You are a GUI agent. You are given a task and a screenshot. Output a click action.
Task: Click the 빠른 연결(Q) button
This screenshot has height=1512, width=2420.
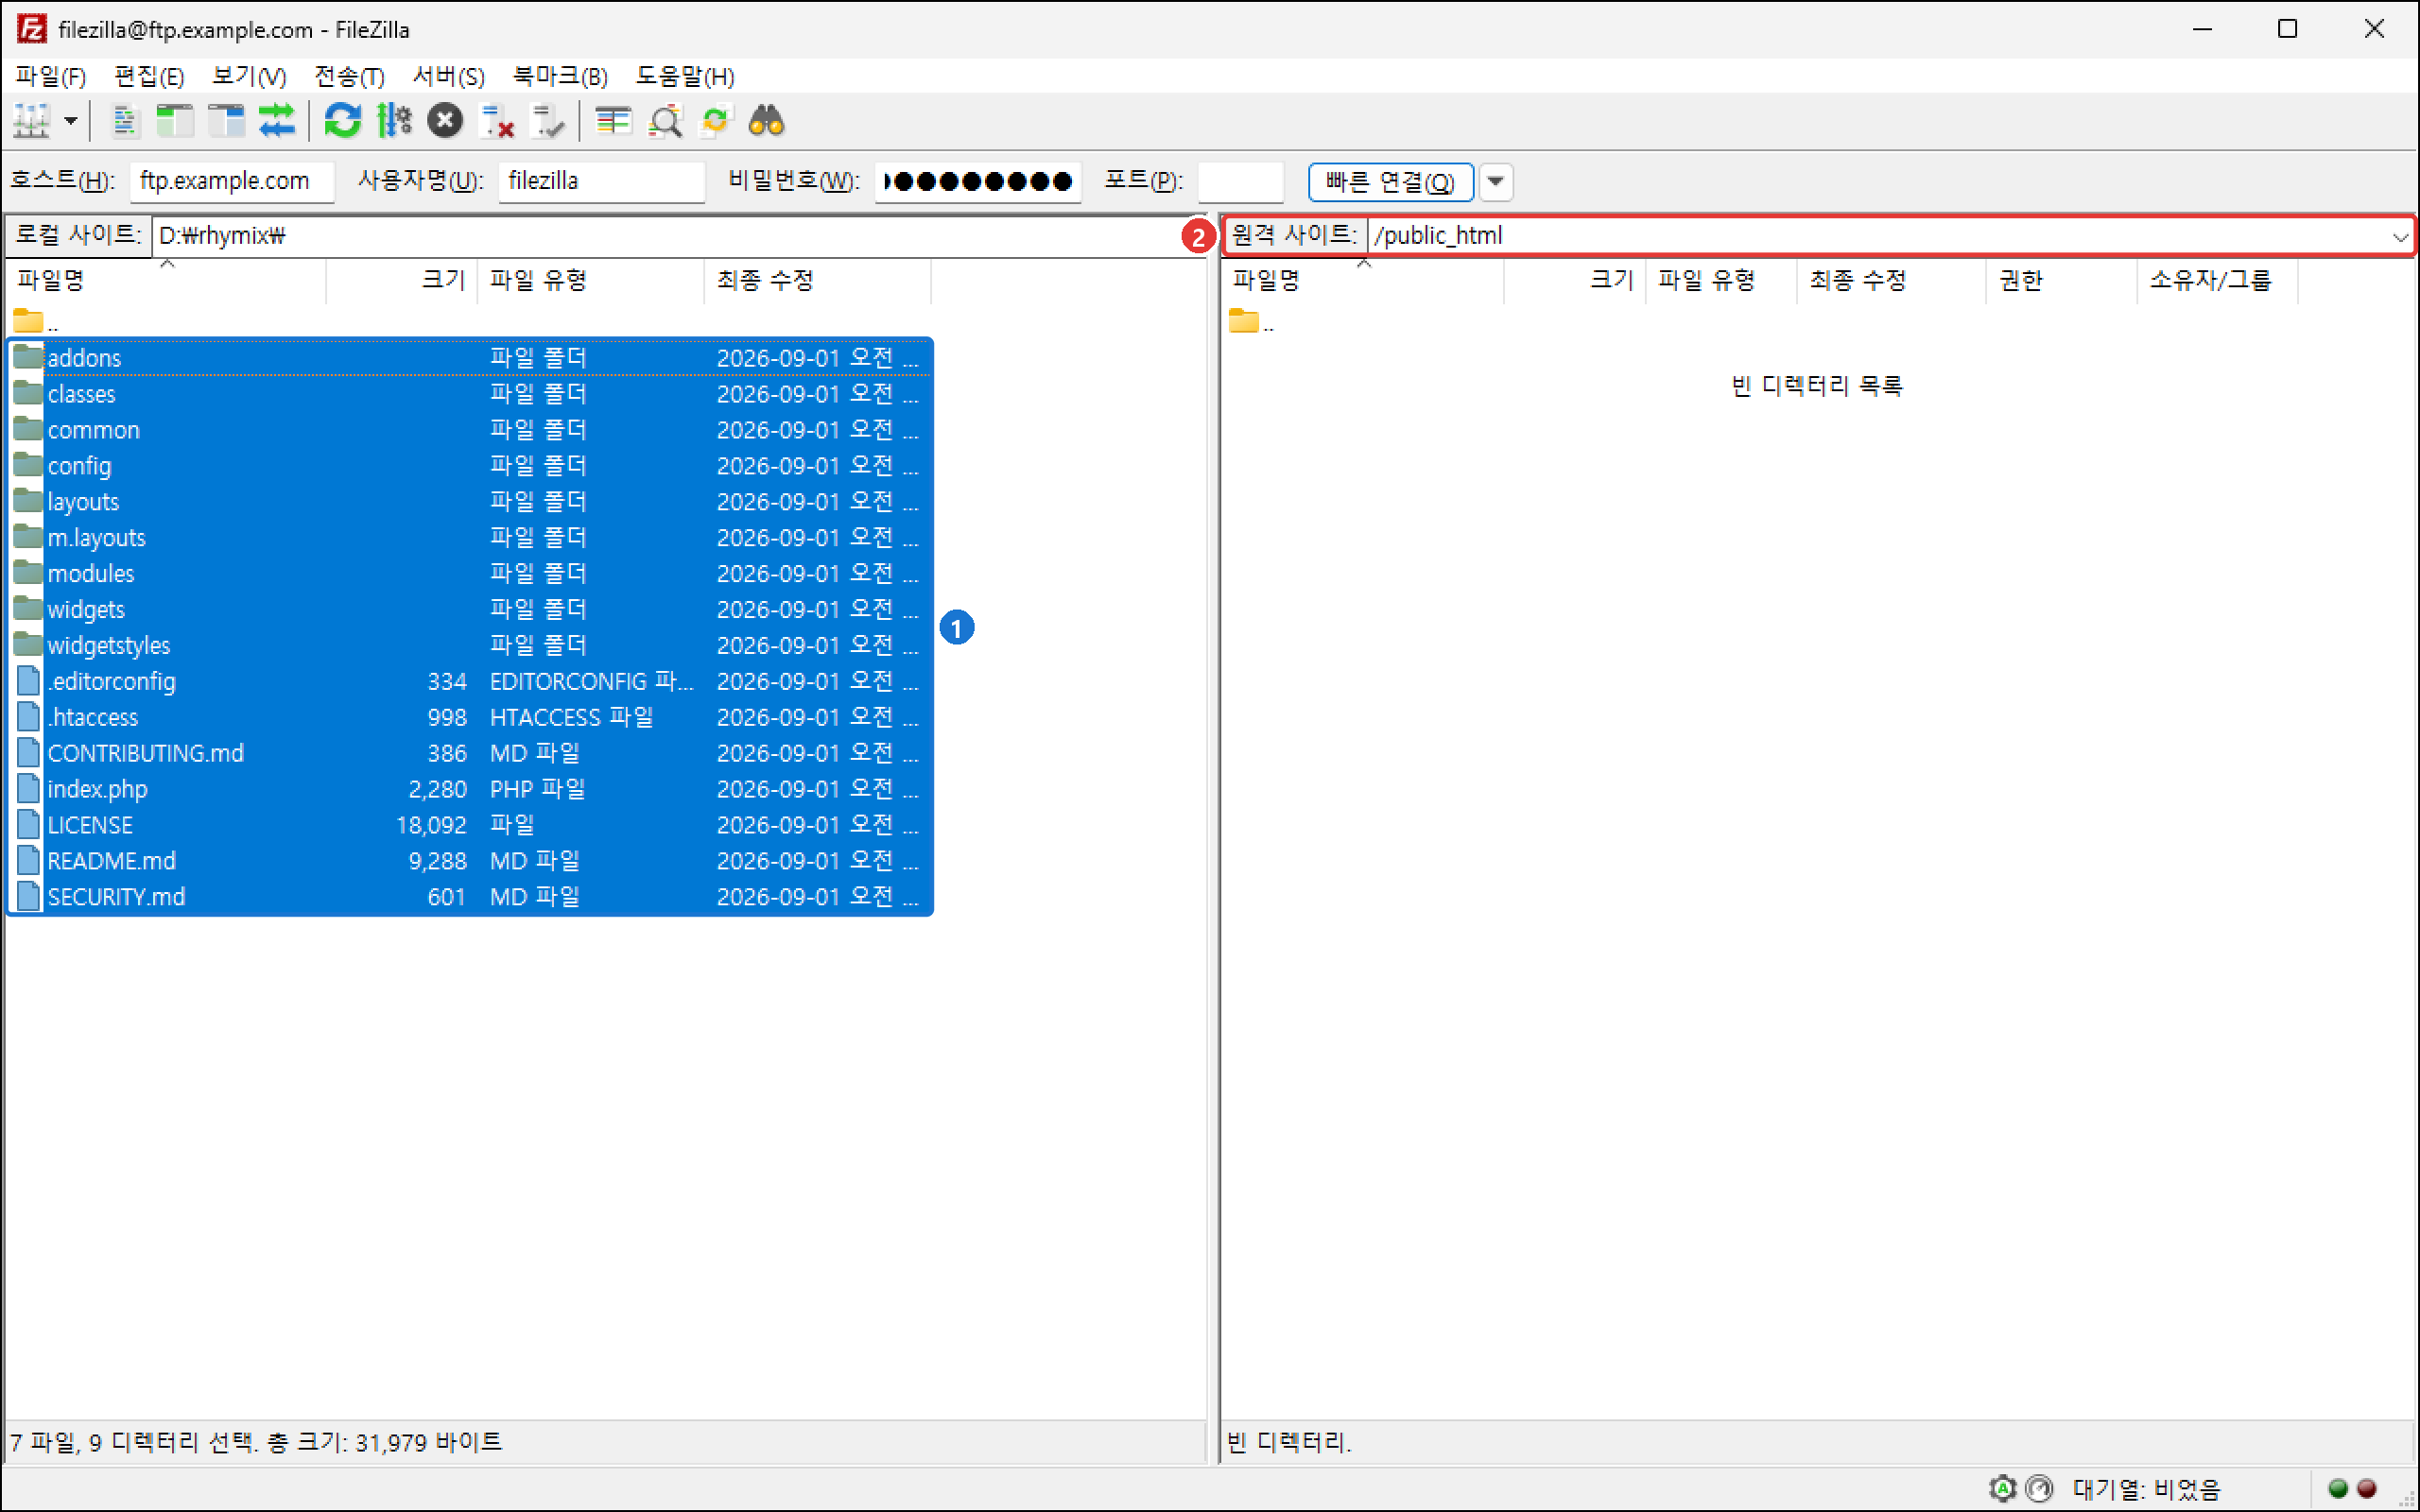coord(1390,181)
